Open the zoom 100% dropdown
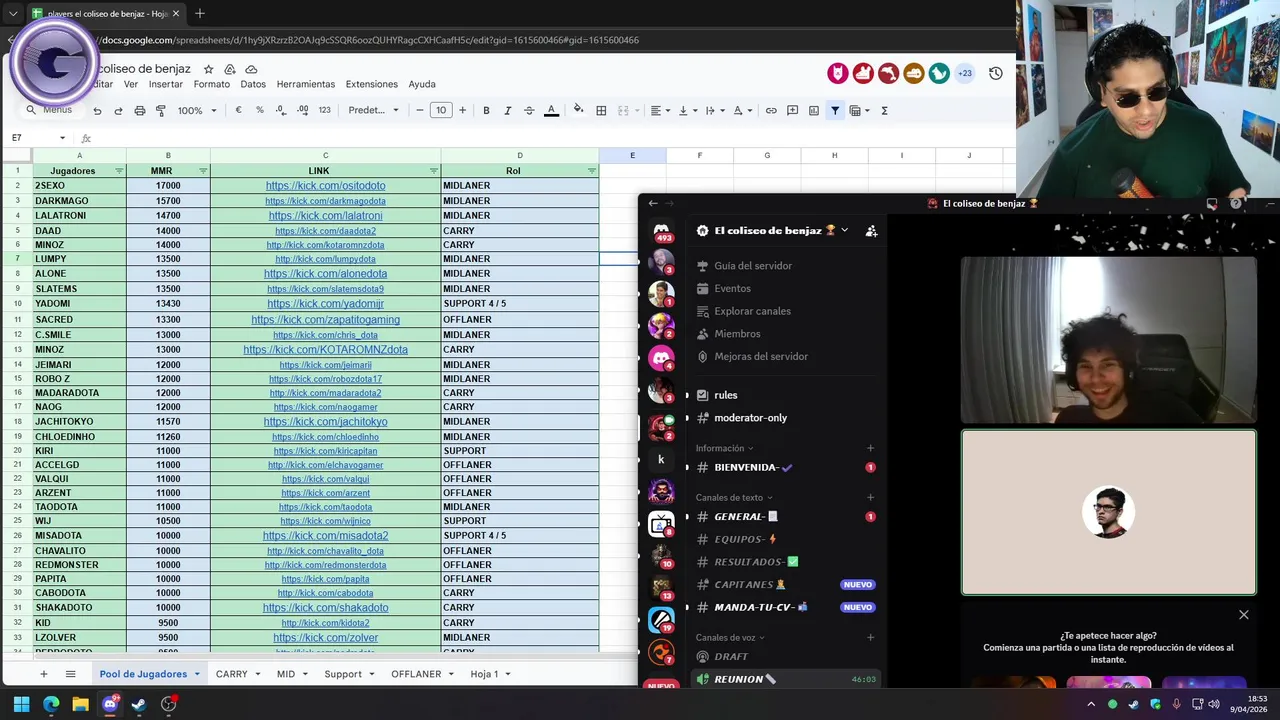 coord(197,111)
